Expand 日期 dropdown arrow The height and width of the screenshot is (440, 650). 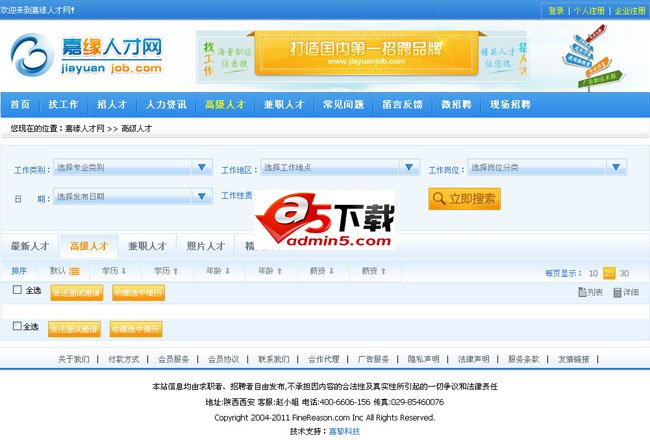pos(202,196)
